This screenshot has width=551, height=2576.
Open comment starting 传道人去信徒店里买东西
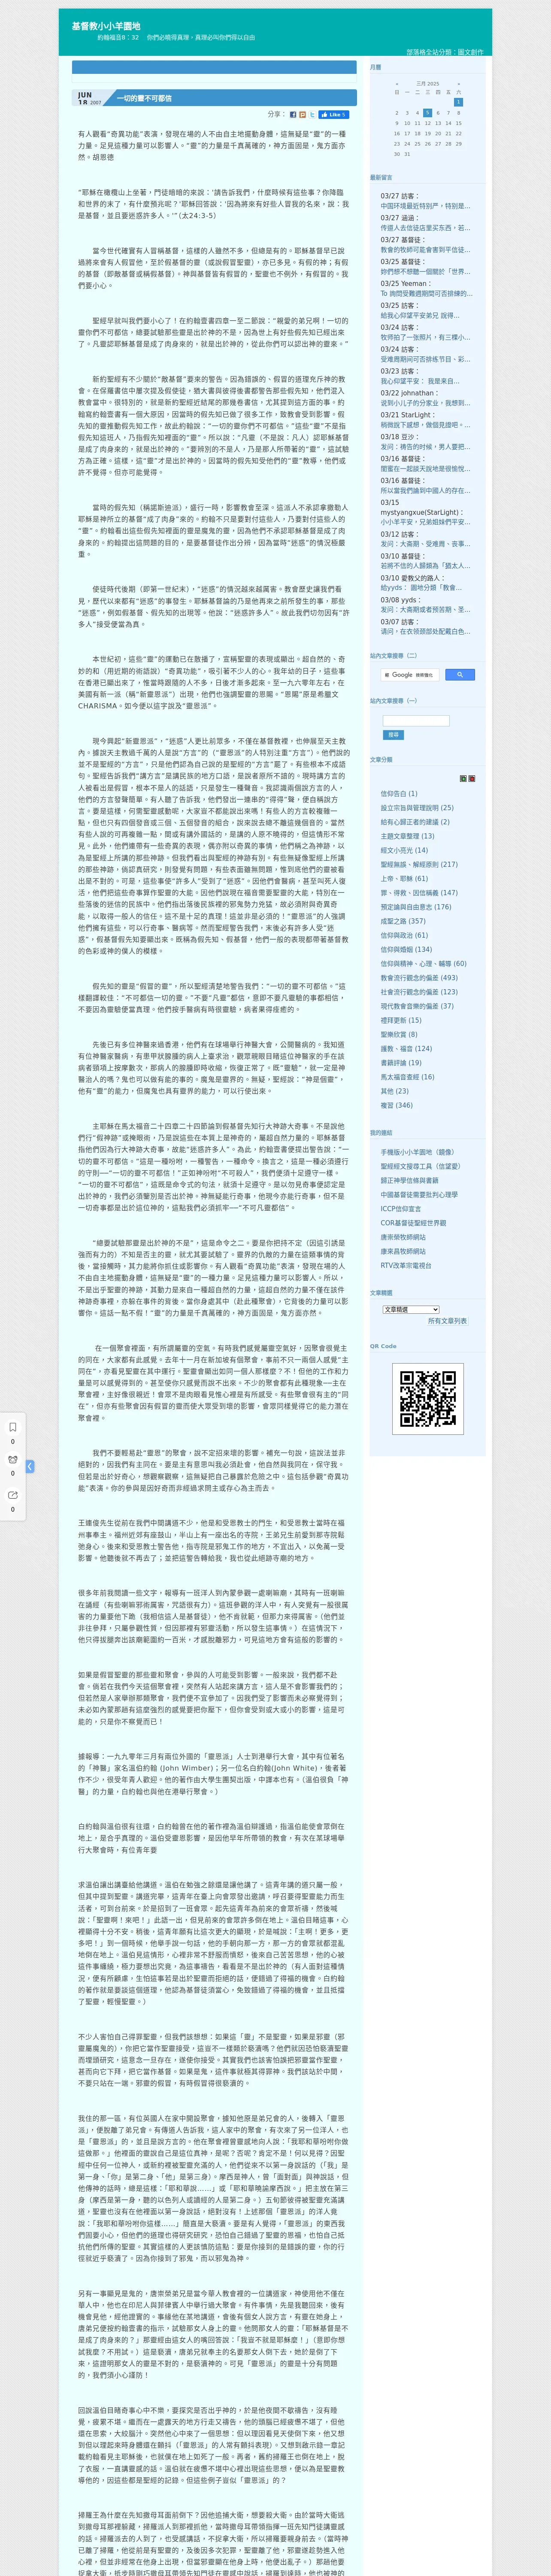pyautogui.click(x=425, y=228)
